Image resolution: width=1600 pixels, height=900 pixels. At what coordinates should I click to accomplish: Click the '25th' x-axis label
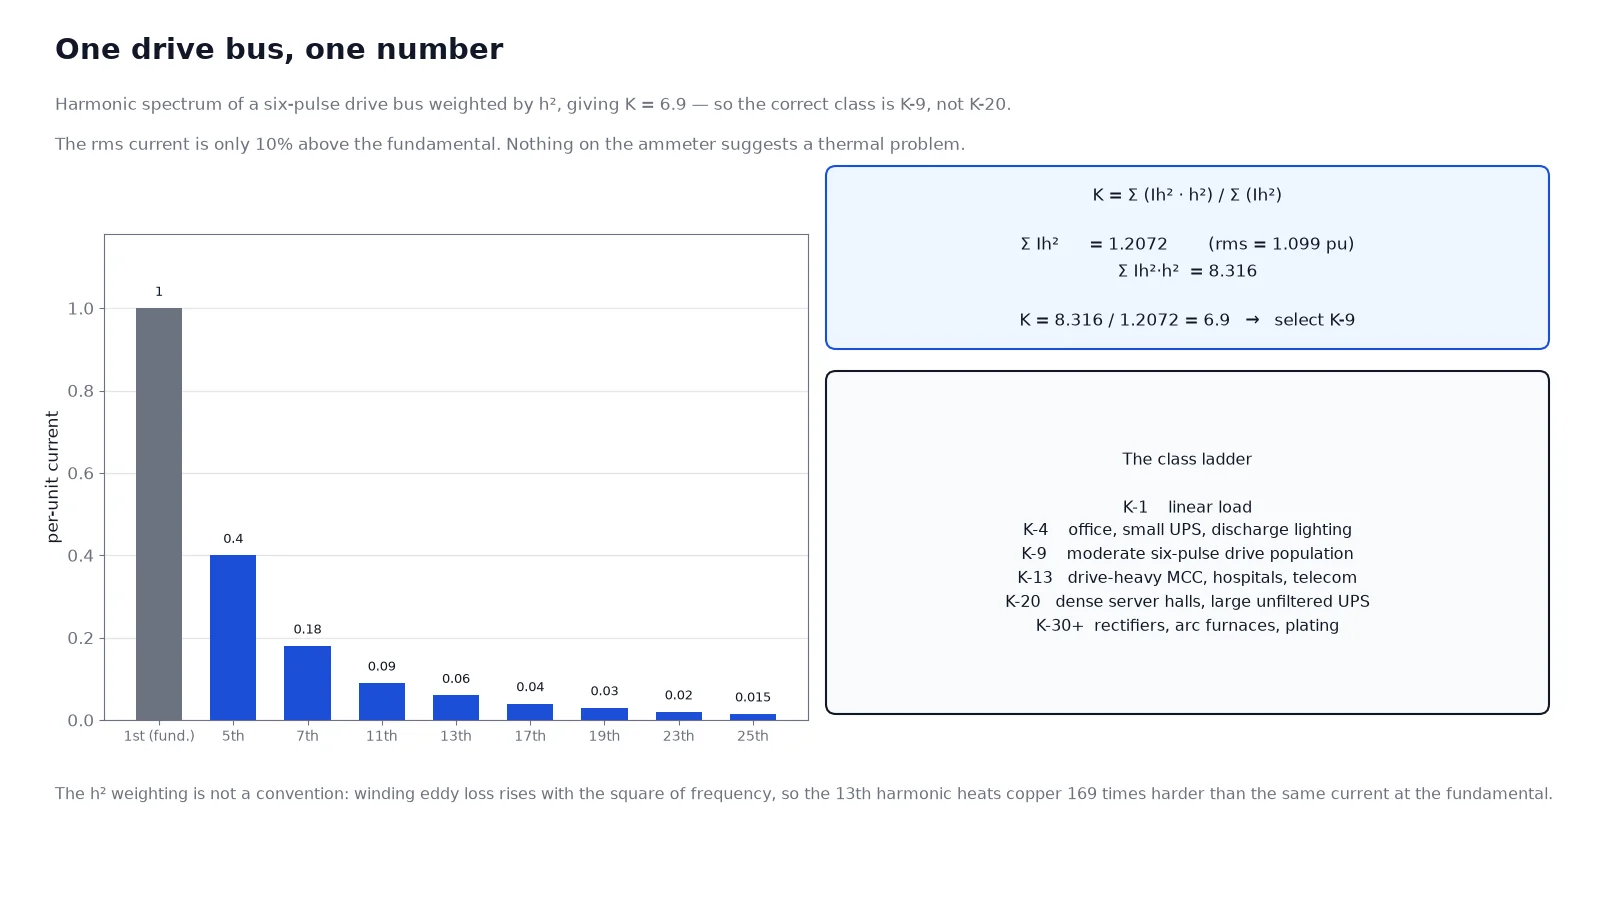point(753,736)
